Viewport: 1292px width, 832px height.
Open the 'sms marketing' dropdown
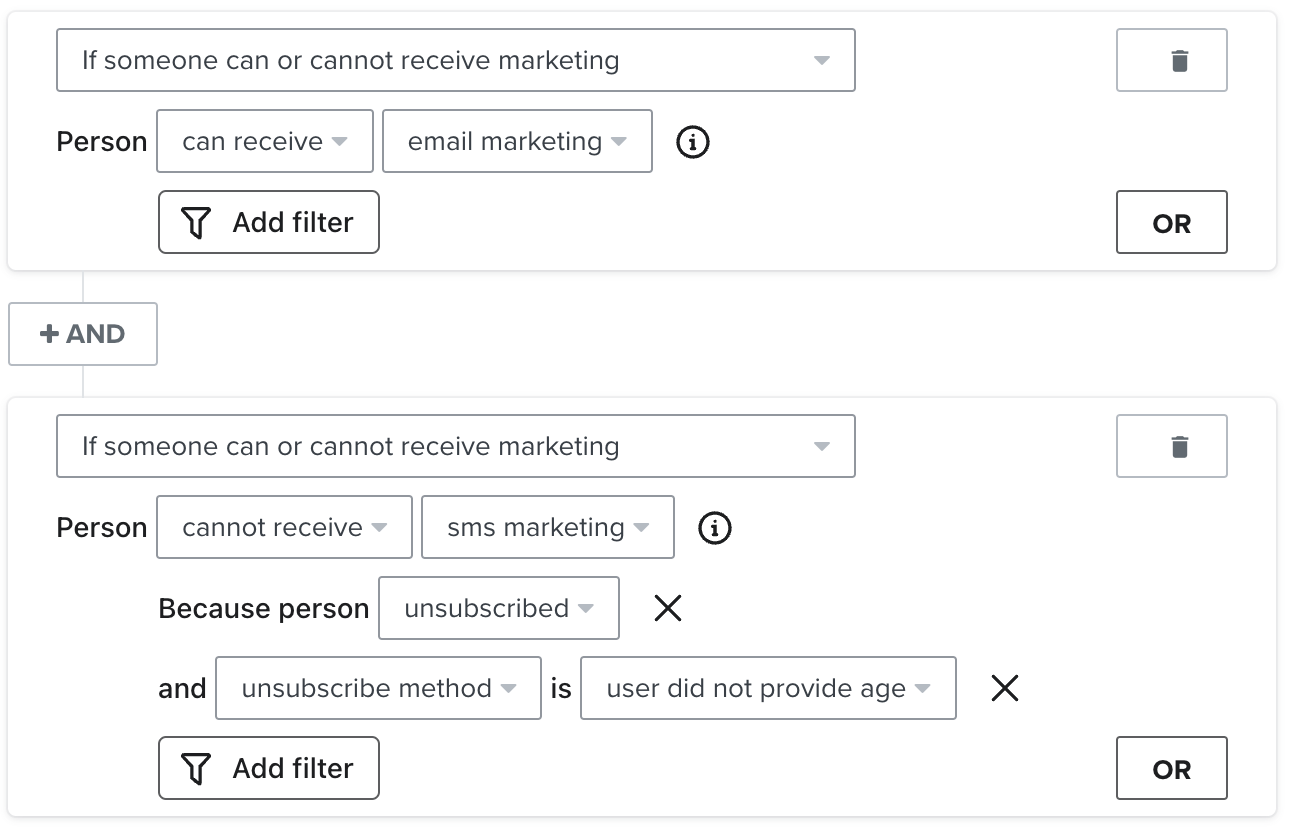pos(547,527)
